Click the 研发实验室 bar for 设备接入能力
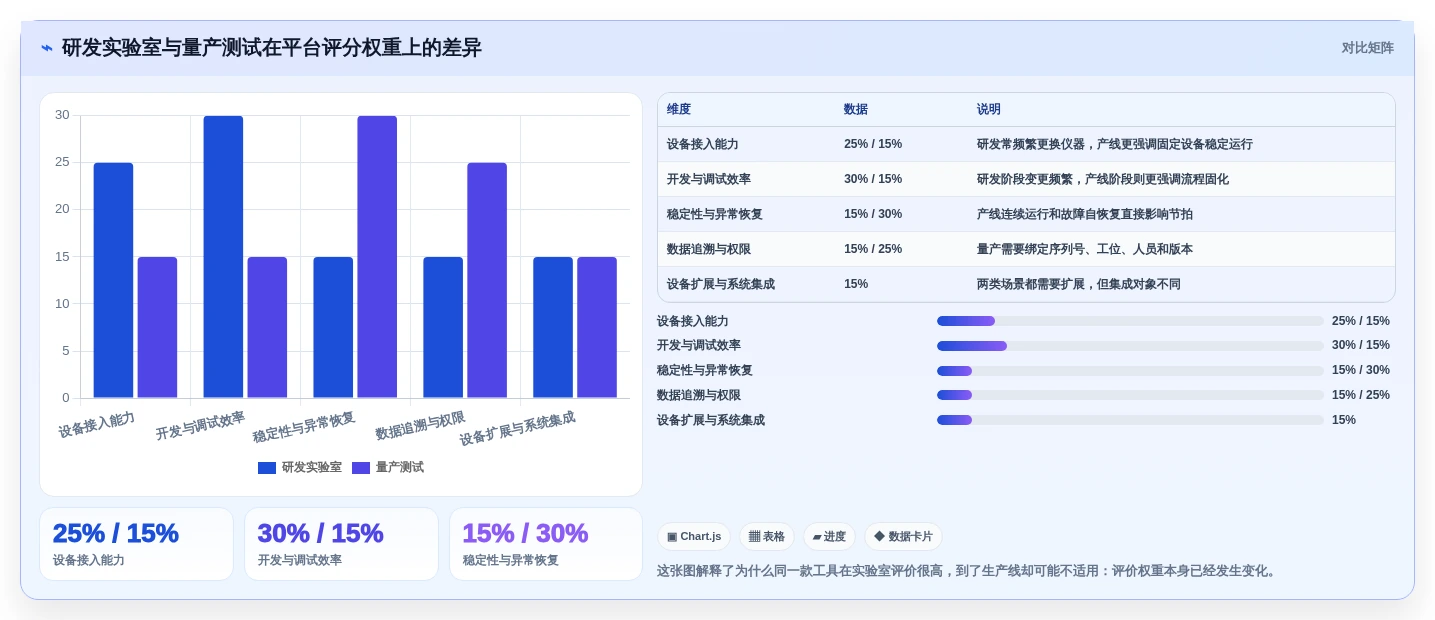This screenshot has height=620, width=1435. (x=113, y=280)
